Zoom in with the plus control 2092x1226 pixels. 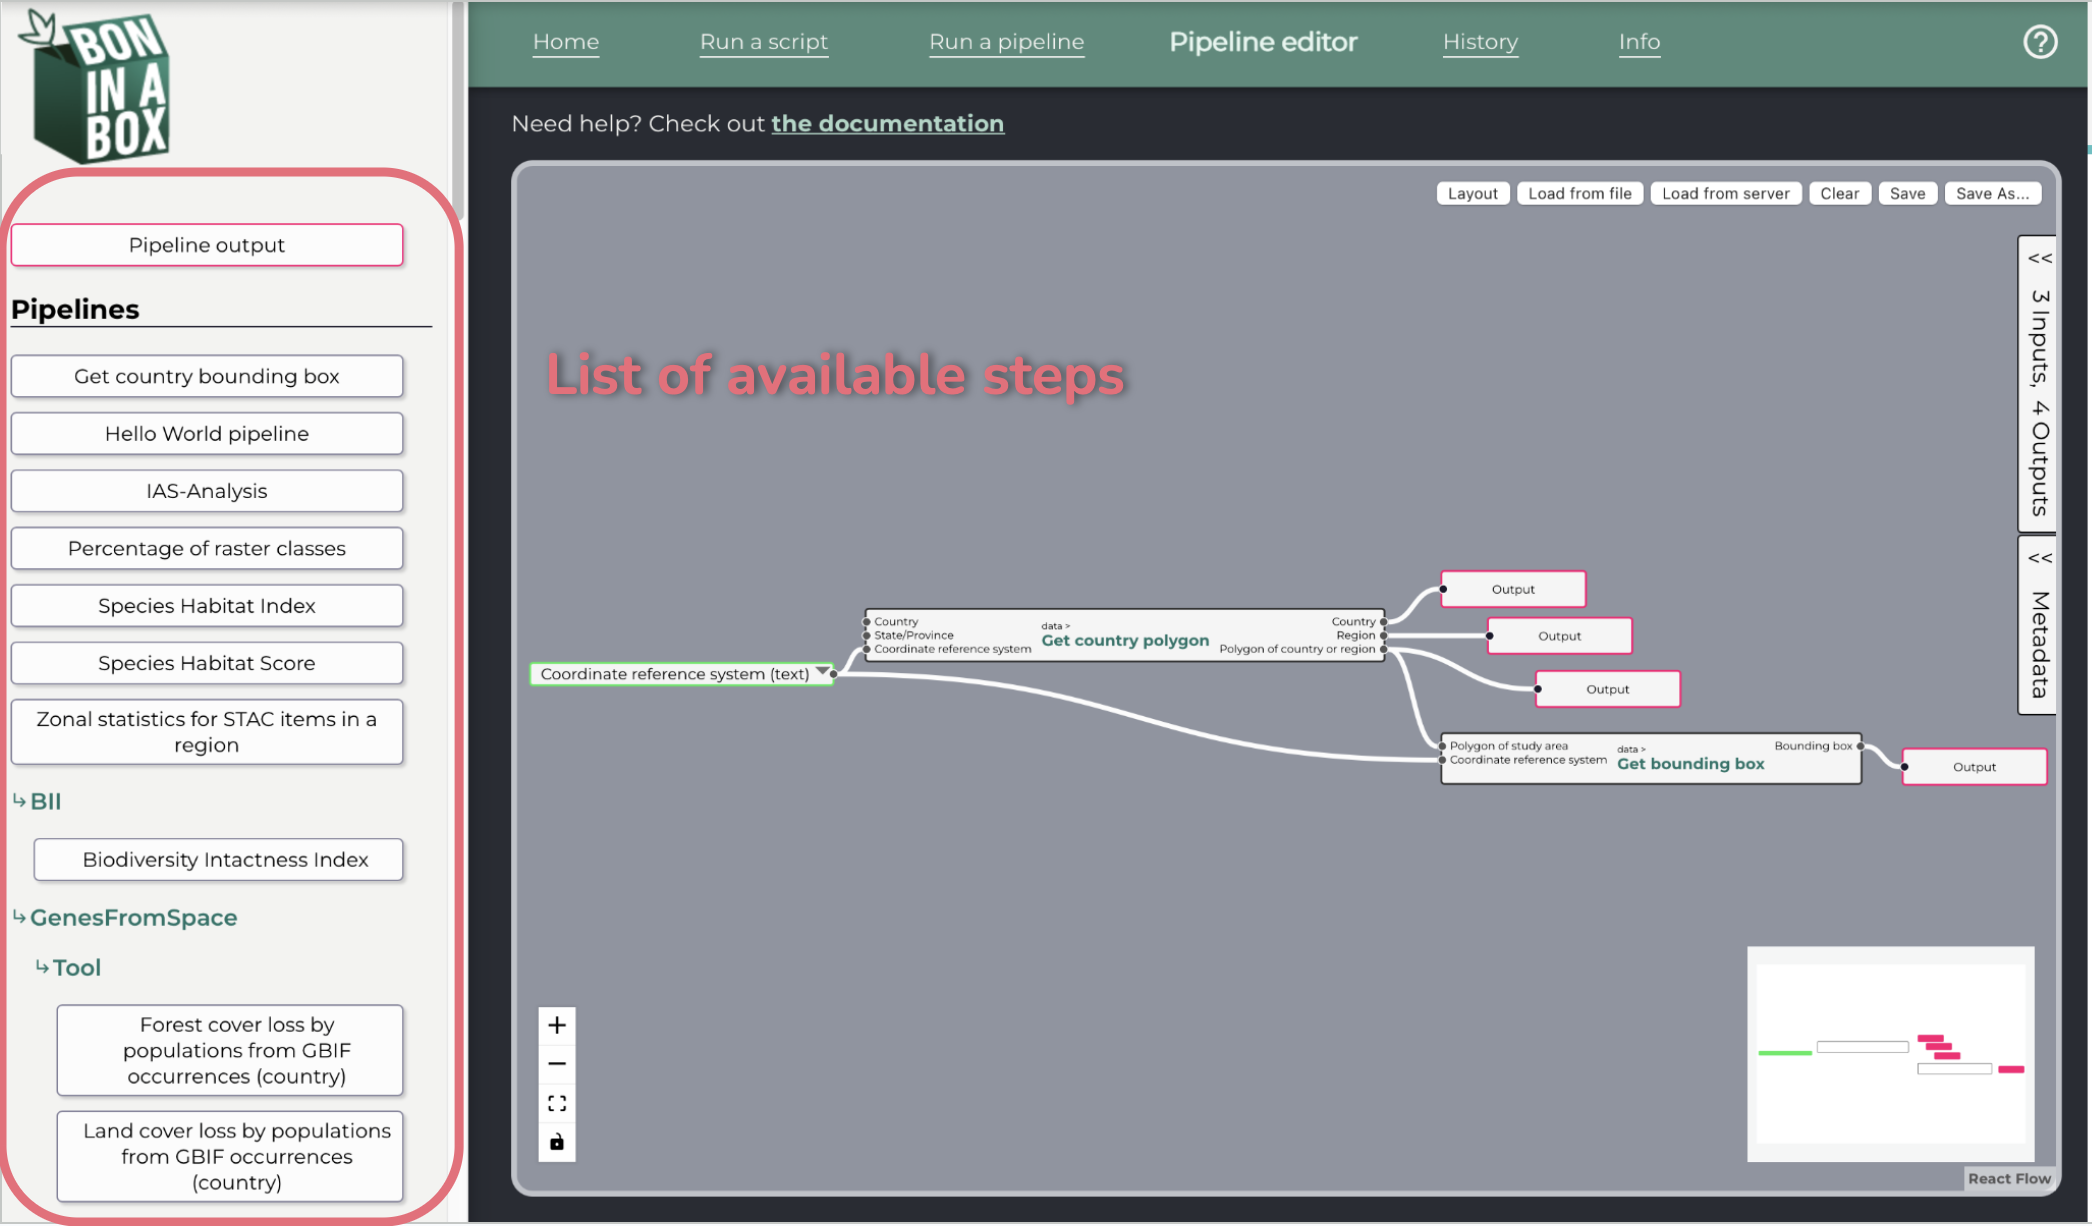coord(557,1025)
